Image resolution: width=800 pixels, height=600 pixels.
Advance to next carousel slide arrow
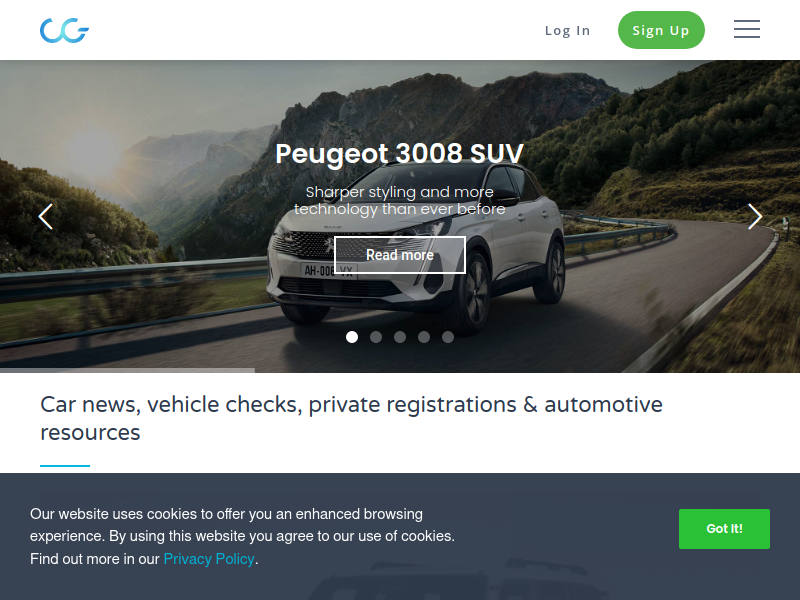click(755, 217)
